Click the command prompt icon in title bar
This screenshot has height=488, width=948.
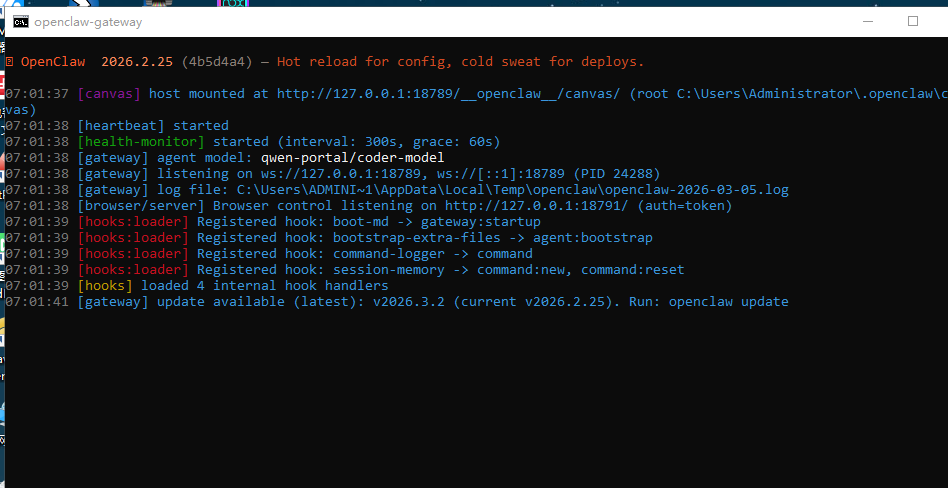coord(20,21)
